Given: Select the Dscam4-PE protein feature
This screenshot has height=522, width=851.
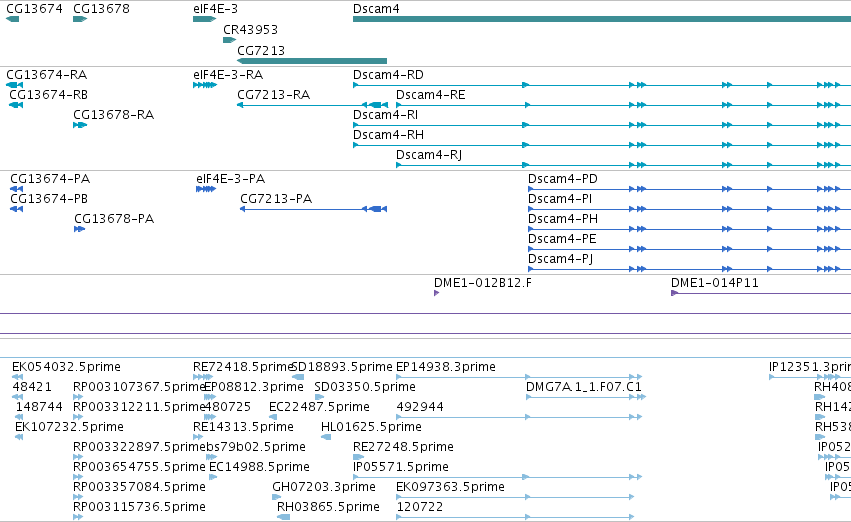Looking at the screenshot, I should (x=689, y=249).
